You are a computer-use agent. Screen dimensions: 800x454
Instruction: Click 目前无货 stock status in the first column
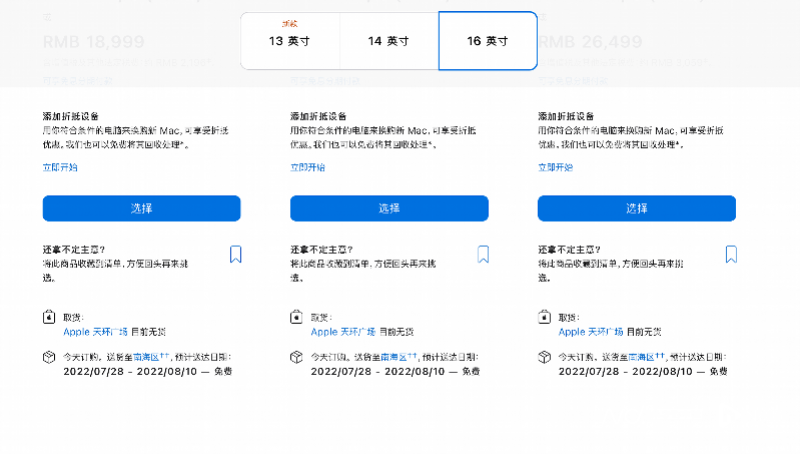[x=148, y=332]
